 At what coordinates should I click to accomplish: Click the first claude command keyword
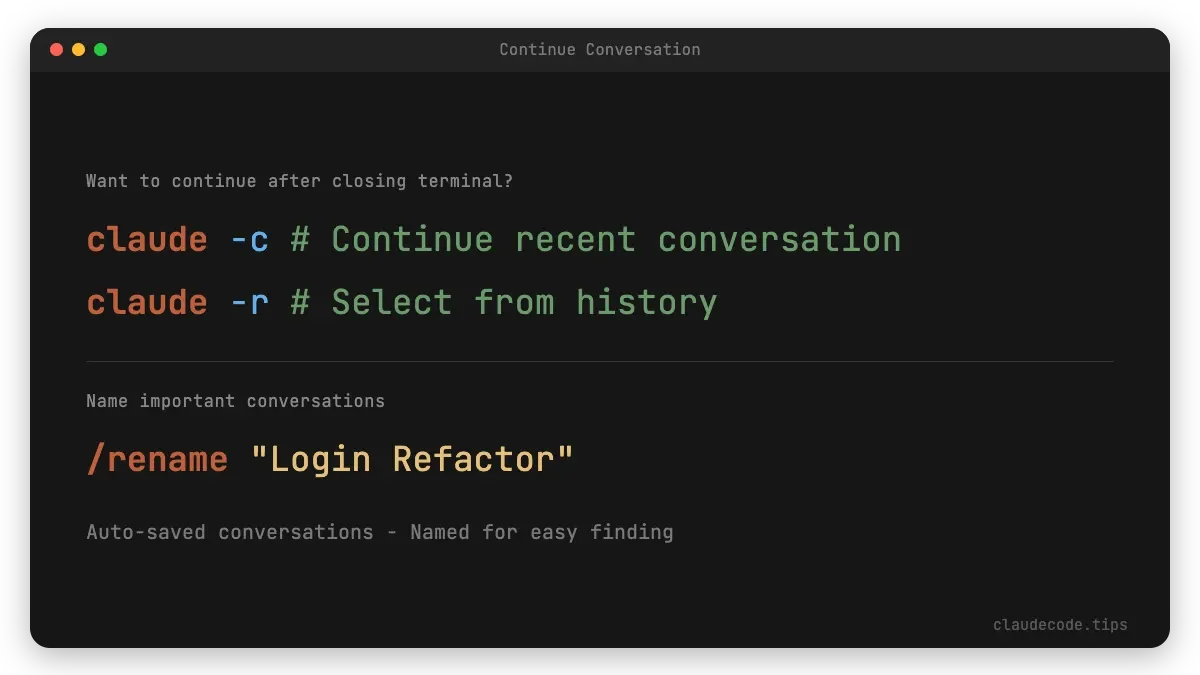coord(146,239)
